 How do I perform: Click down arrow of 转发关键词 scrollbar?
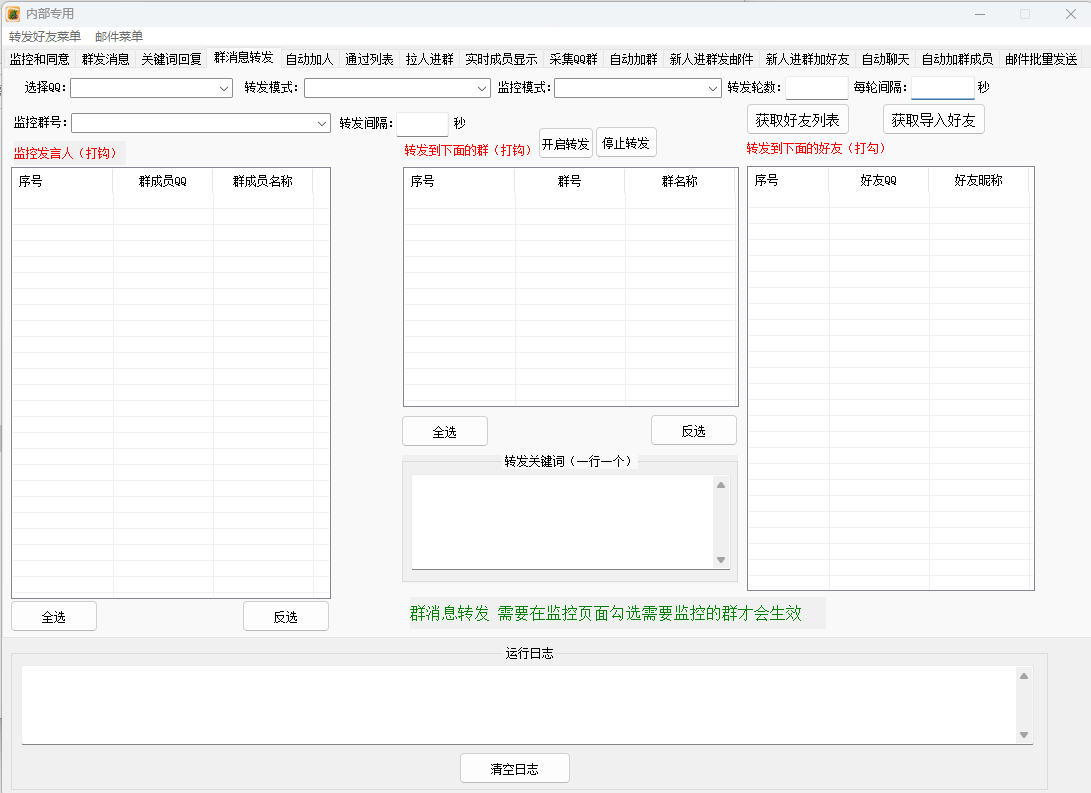721,560
